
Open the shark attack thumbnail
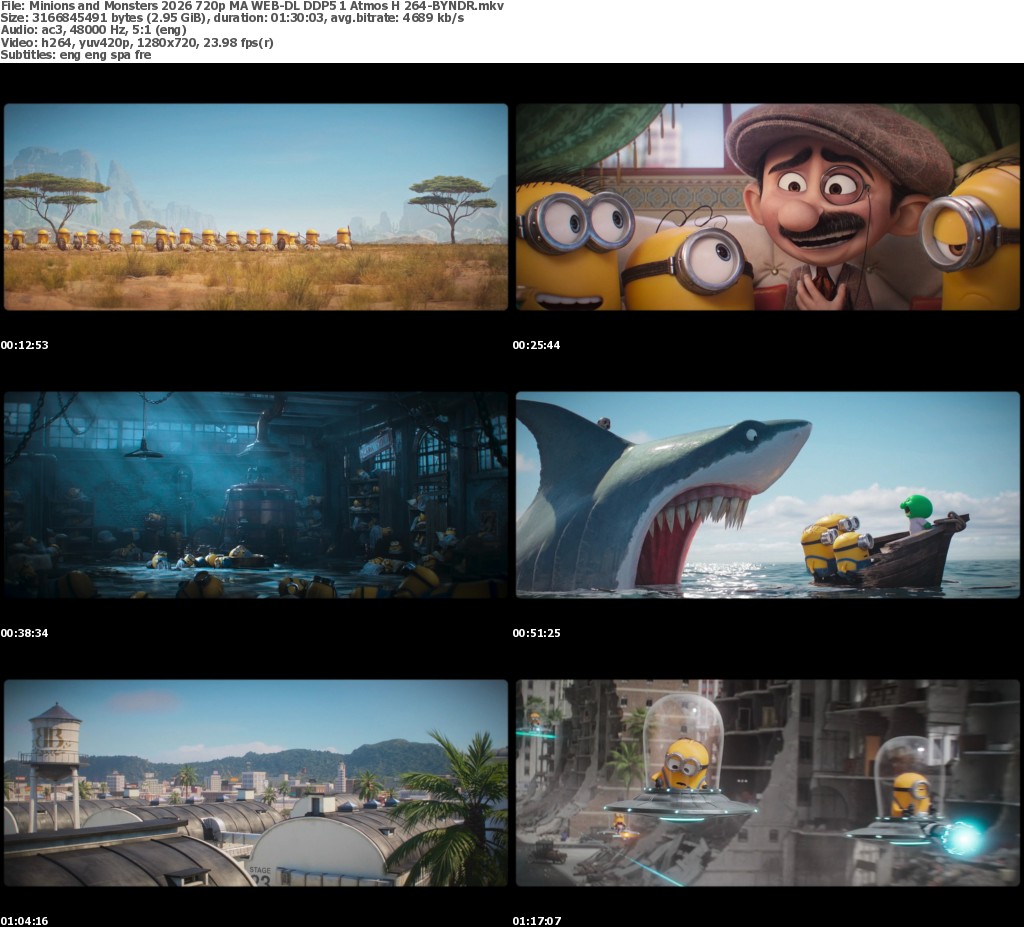tap(768, 495)
